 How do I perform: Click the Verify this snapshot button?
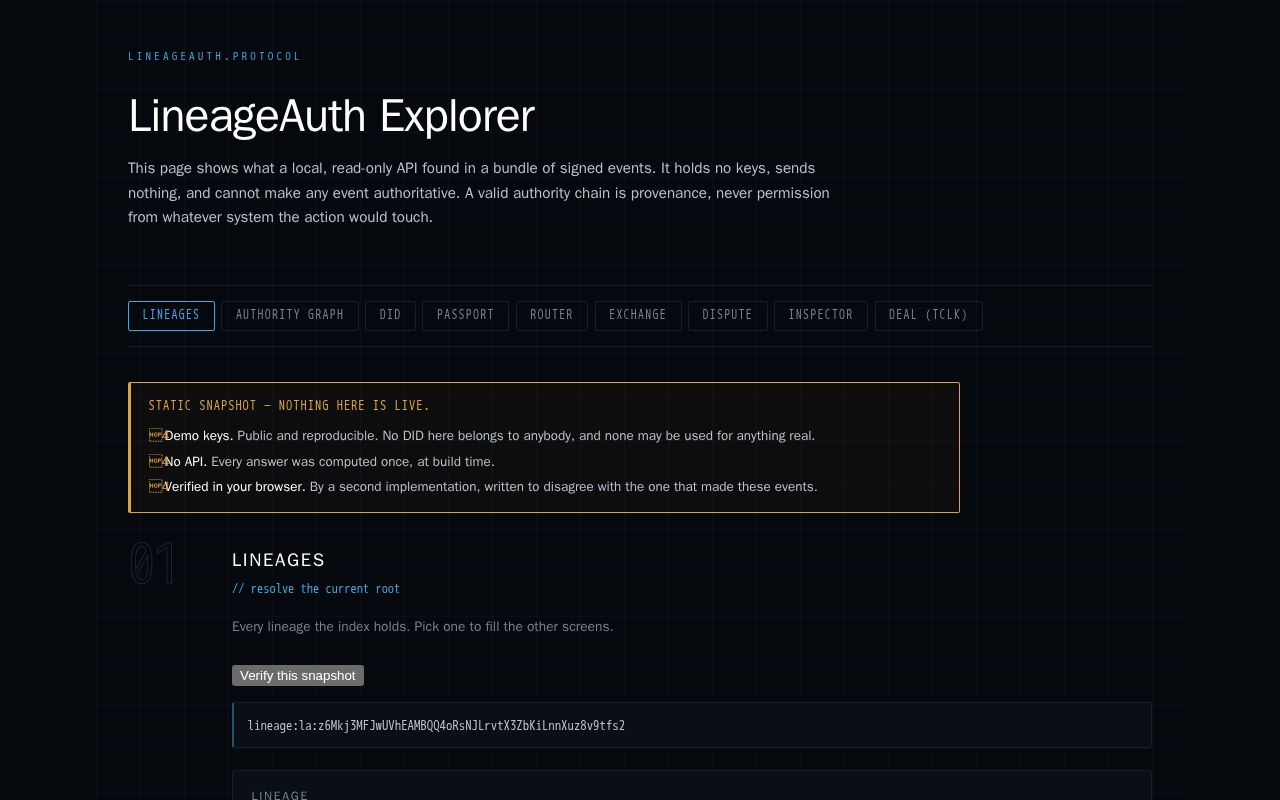[298, 676]
